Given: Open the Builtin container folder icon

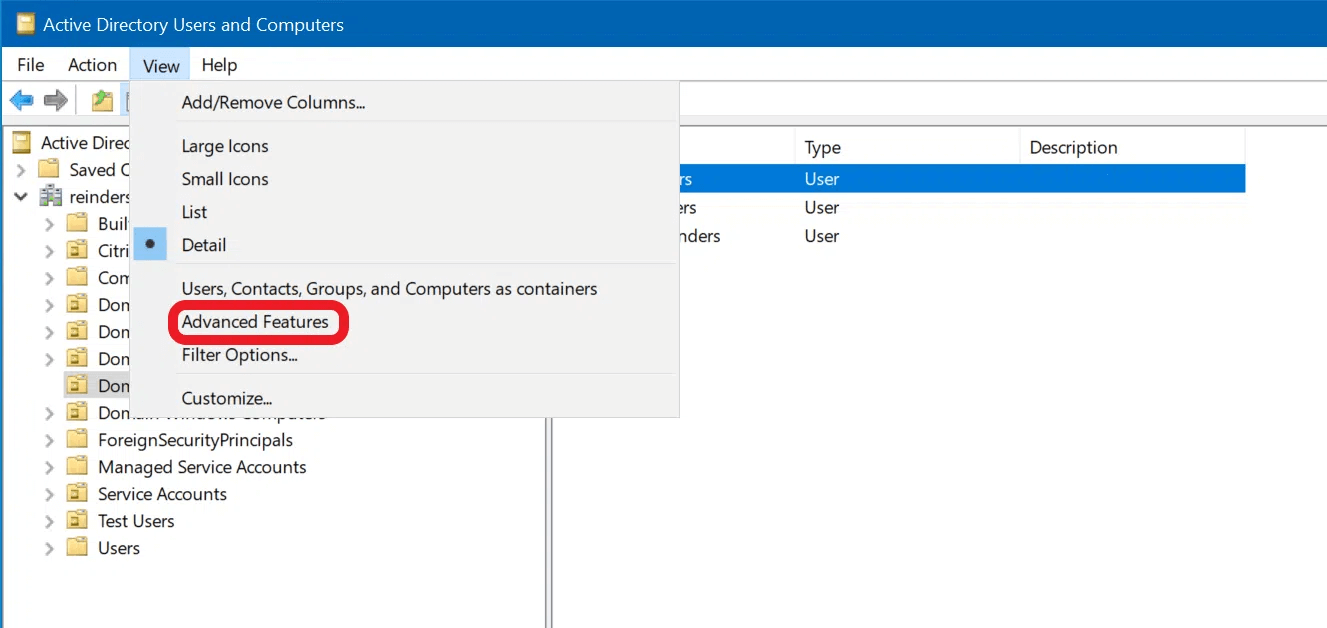Looking at the screenshot, I should 76,223.
